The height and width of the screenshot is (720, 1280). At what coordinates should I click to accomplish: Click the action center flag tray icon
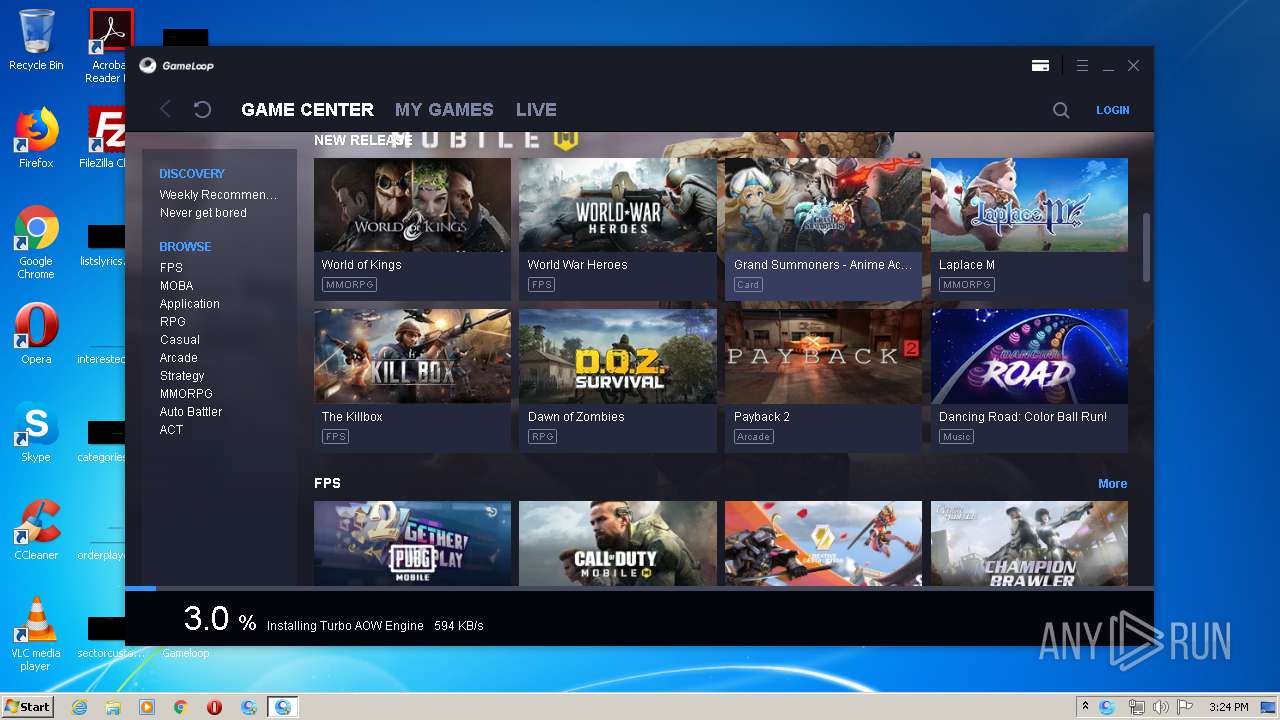1185,707
